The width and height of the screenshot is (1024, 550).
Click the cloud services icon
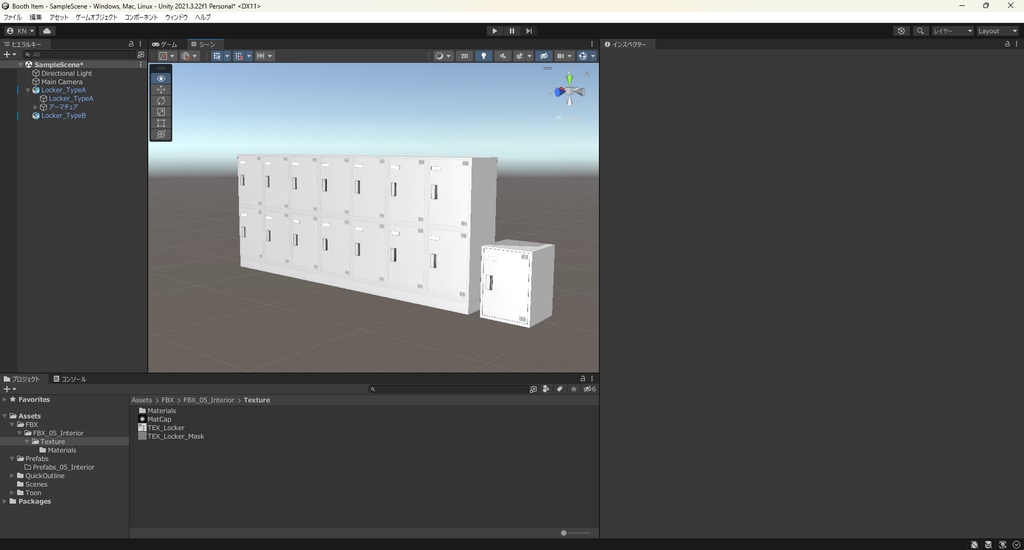tap(47, 31)
